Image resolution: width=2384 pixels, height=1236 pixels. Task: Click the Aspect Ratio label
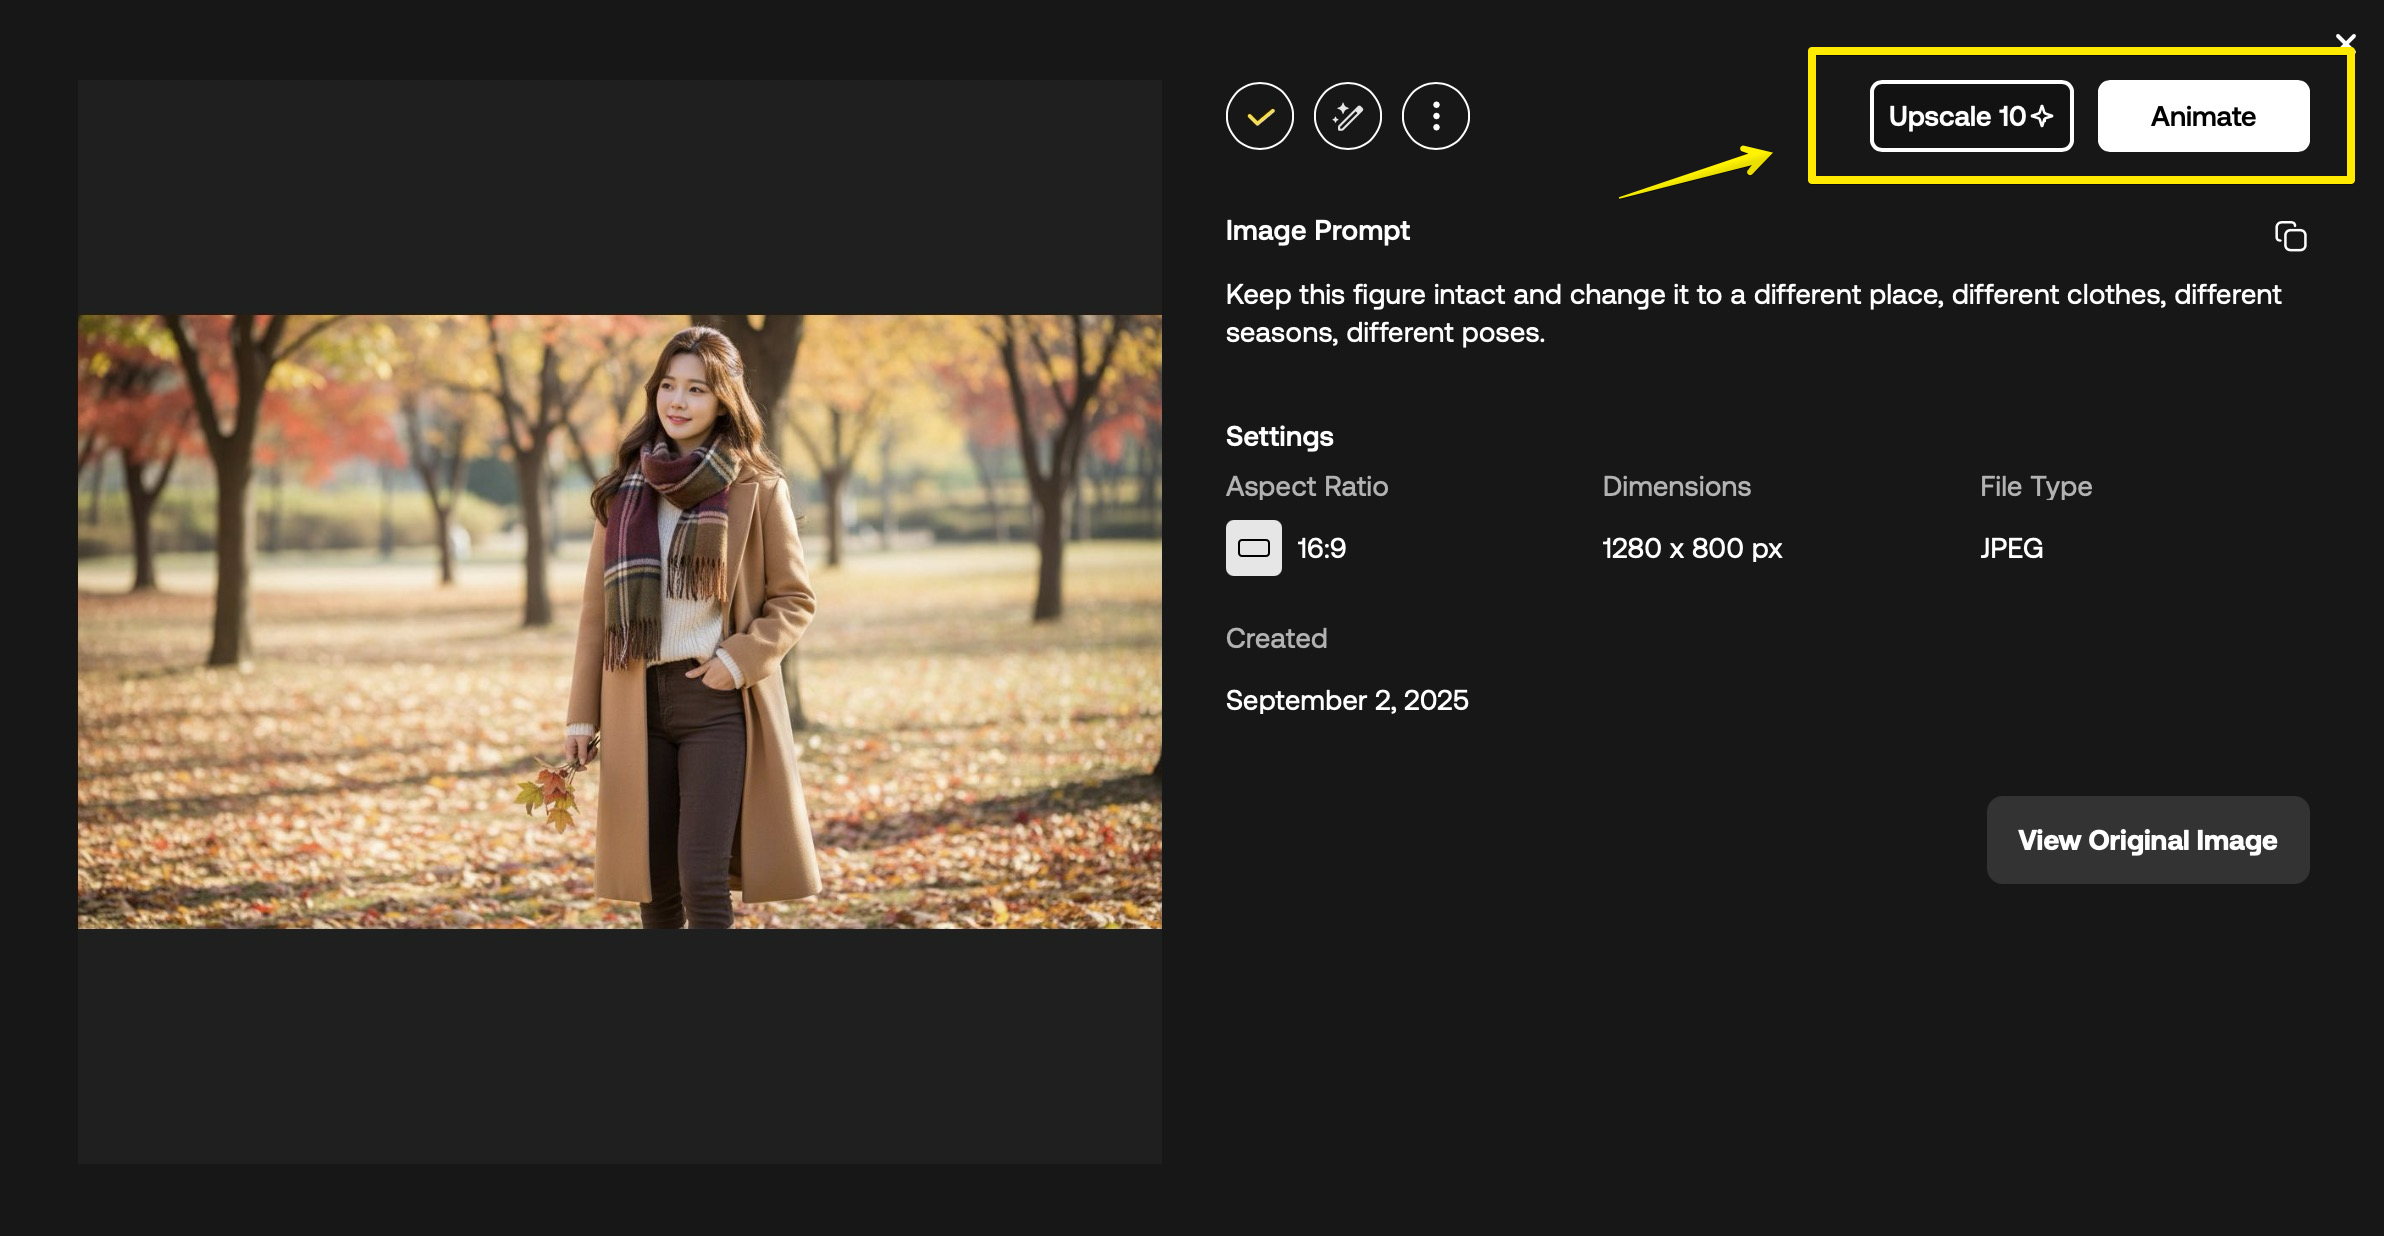click(1306, 486)
